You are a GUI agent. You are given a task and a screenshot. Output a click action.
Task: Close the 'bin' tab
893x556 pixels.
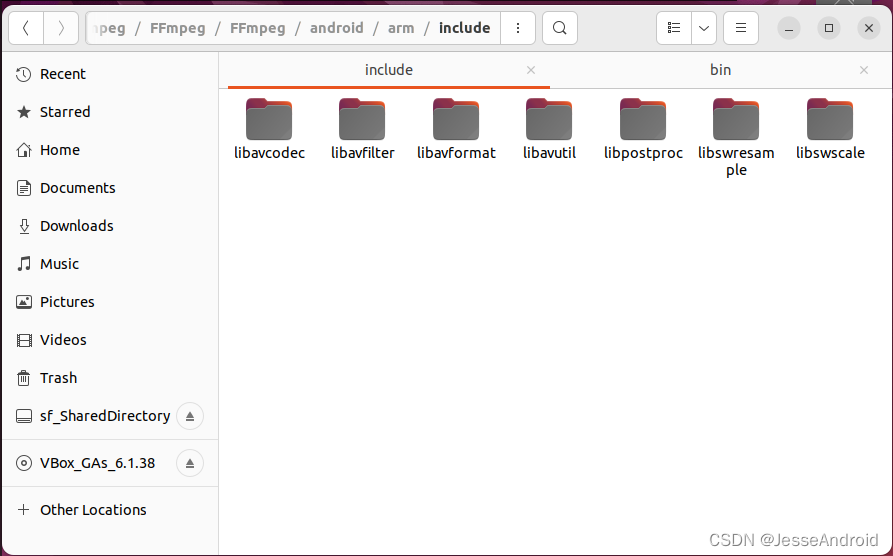coord(864,70)
